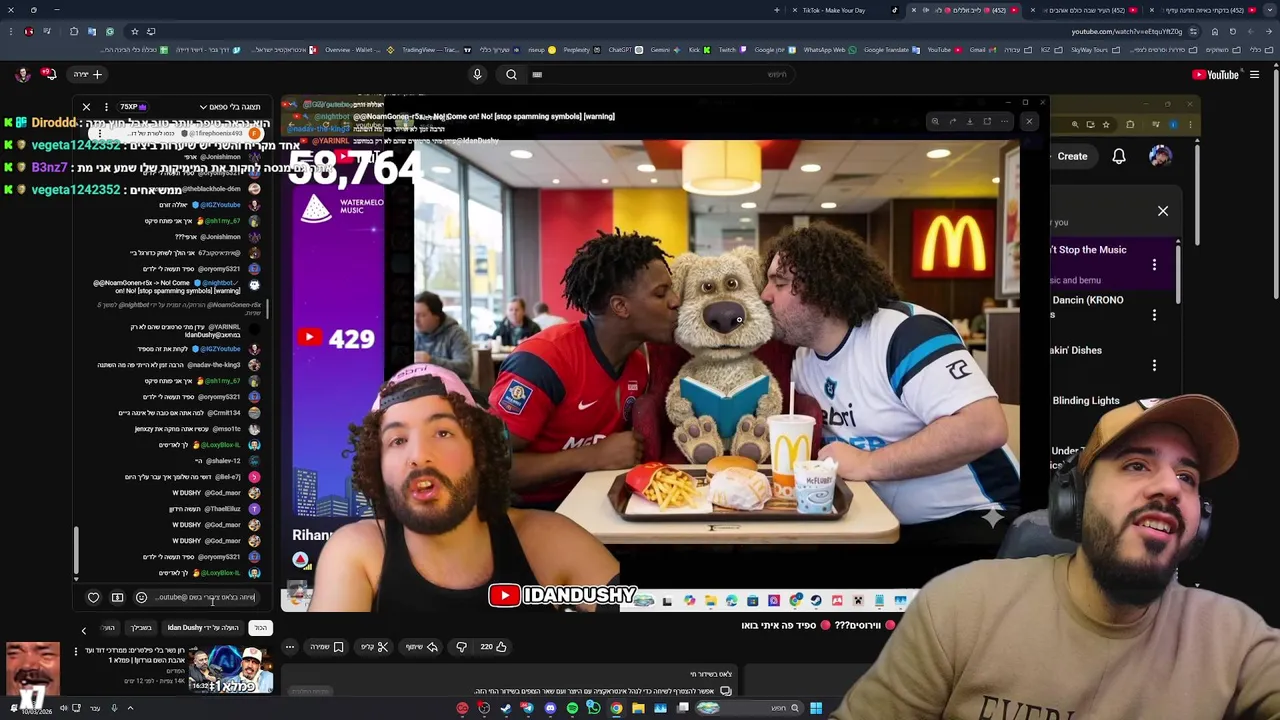Click the share (שיתוף) button

tap(421, 647)
